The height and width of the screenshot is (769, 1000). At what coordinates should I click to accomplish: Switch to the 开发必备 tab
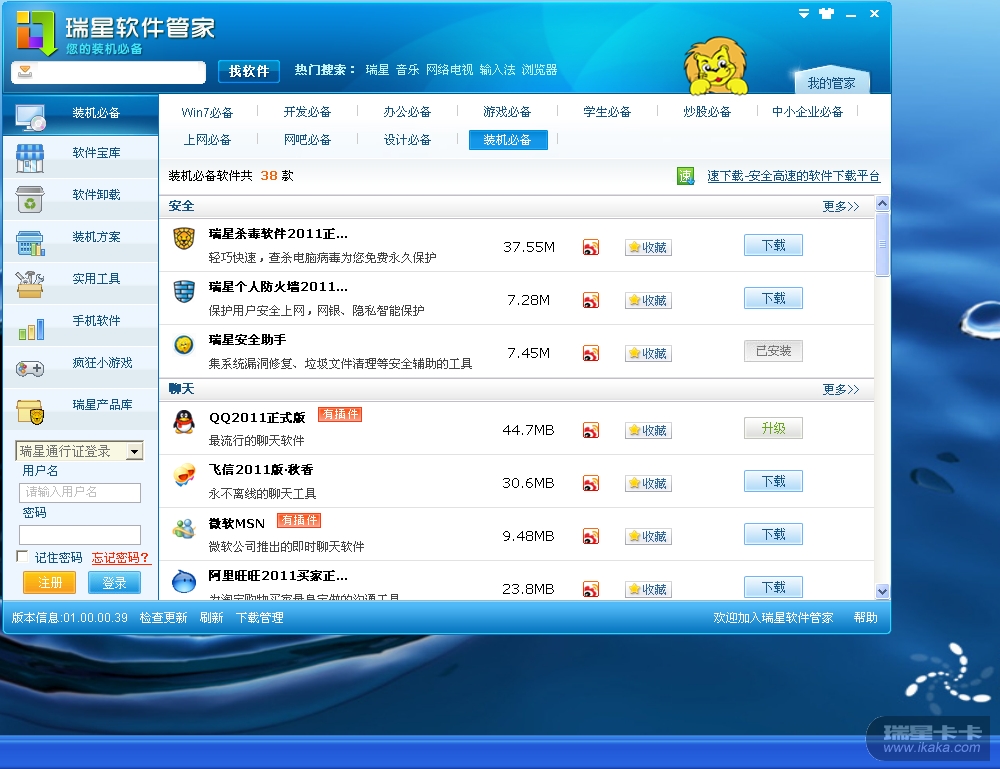click(307, 112)
